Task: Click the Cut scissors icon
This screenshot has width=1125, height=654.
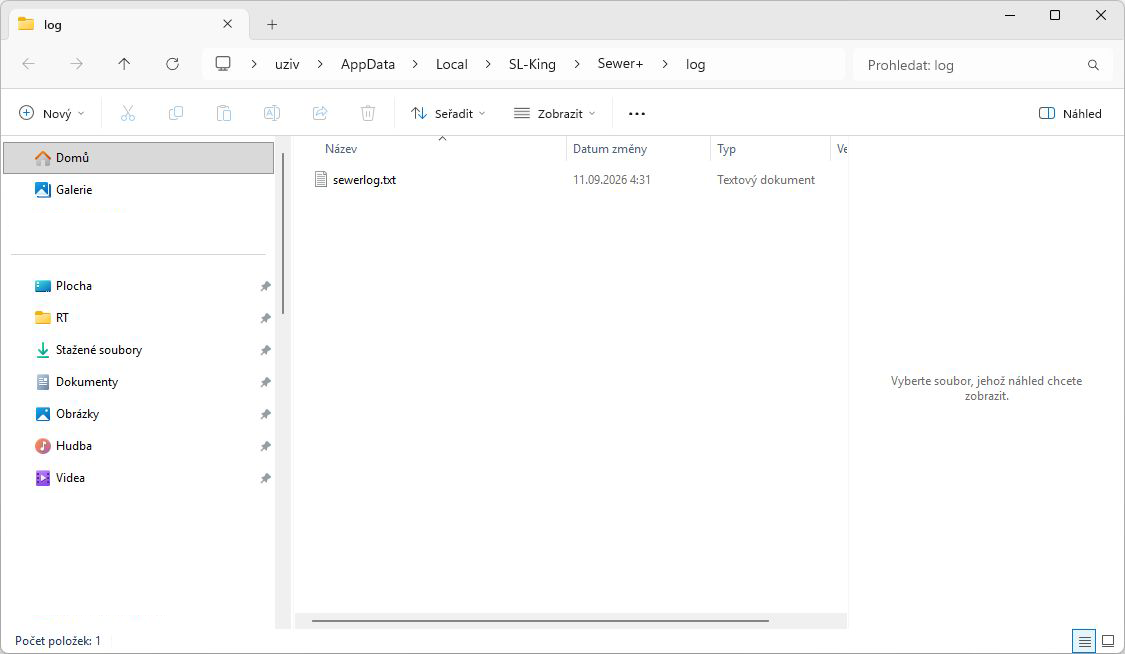Action: pyautogui.click(x=128, y=113)
